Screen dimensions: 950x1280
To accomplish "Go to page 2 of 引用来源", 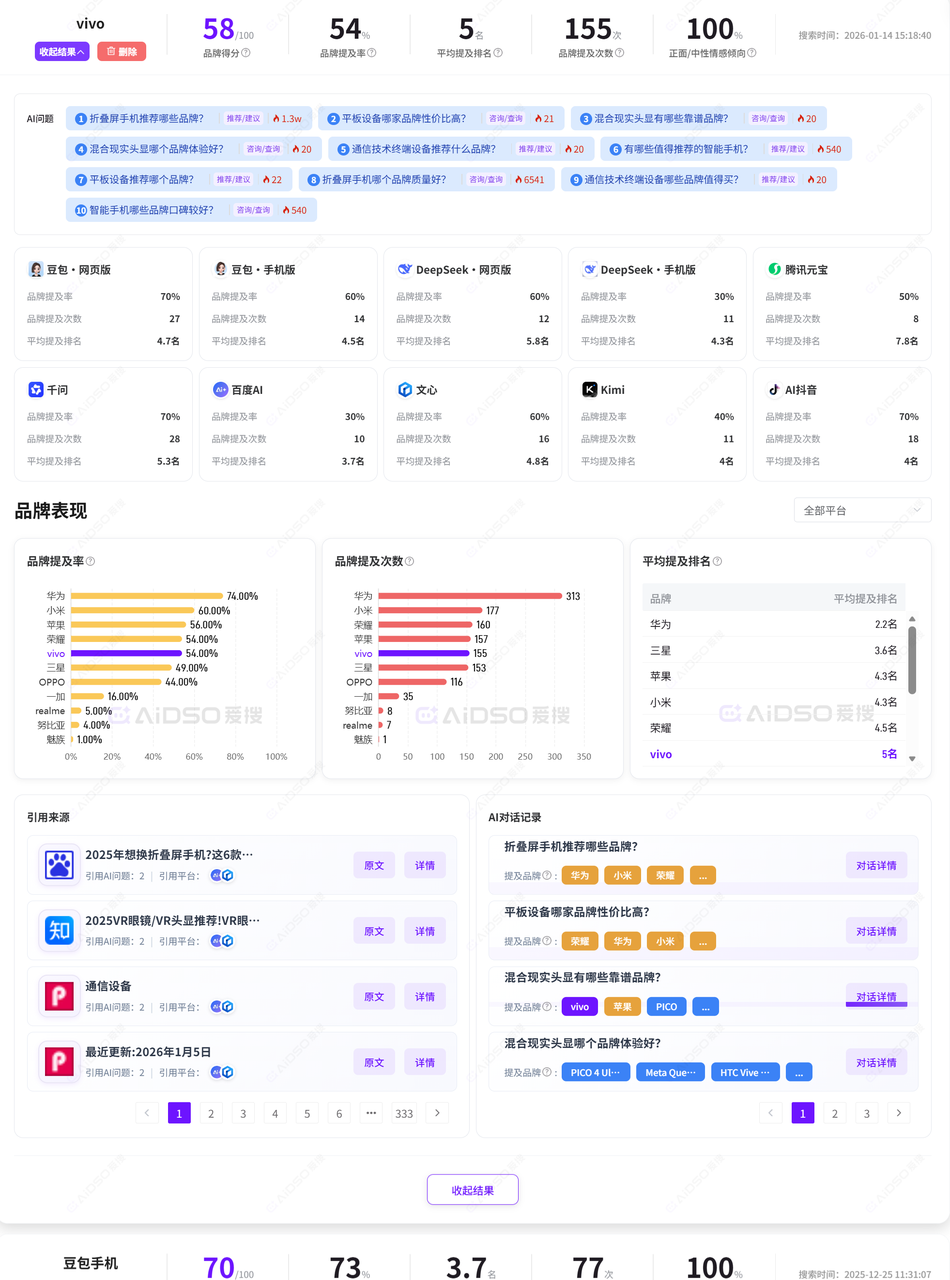I will (211, 1113).
